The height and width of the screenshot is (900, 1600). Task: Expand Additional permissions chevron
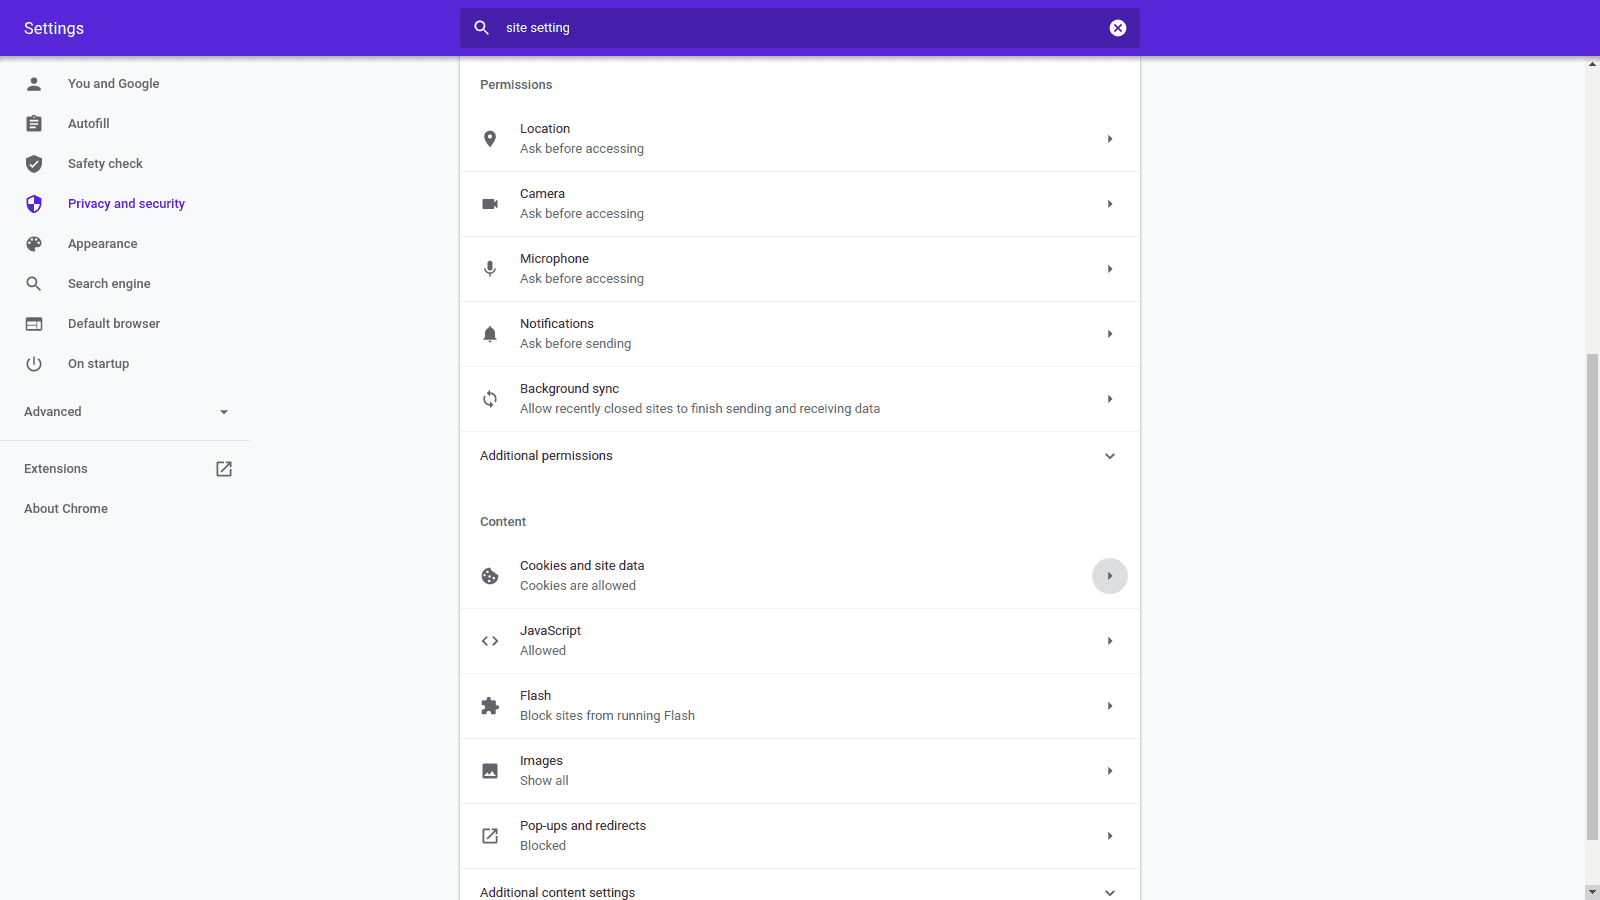[1110, 456]
